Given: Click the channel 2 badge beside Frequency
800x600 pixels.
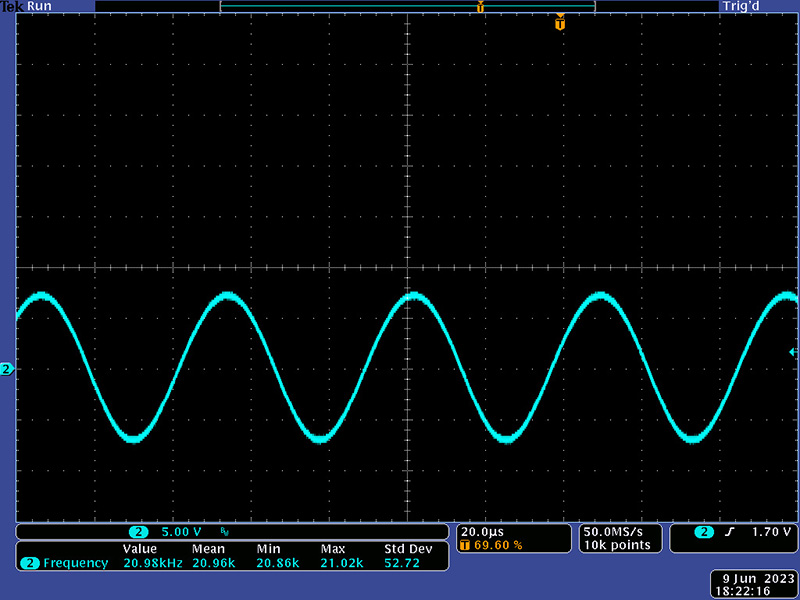Looking at the screenshot, I should click(30, 563).
